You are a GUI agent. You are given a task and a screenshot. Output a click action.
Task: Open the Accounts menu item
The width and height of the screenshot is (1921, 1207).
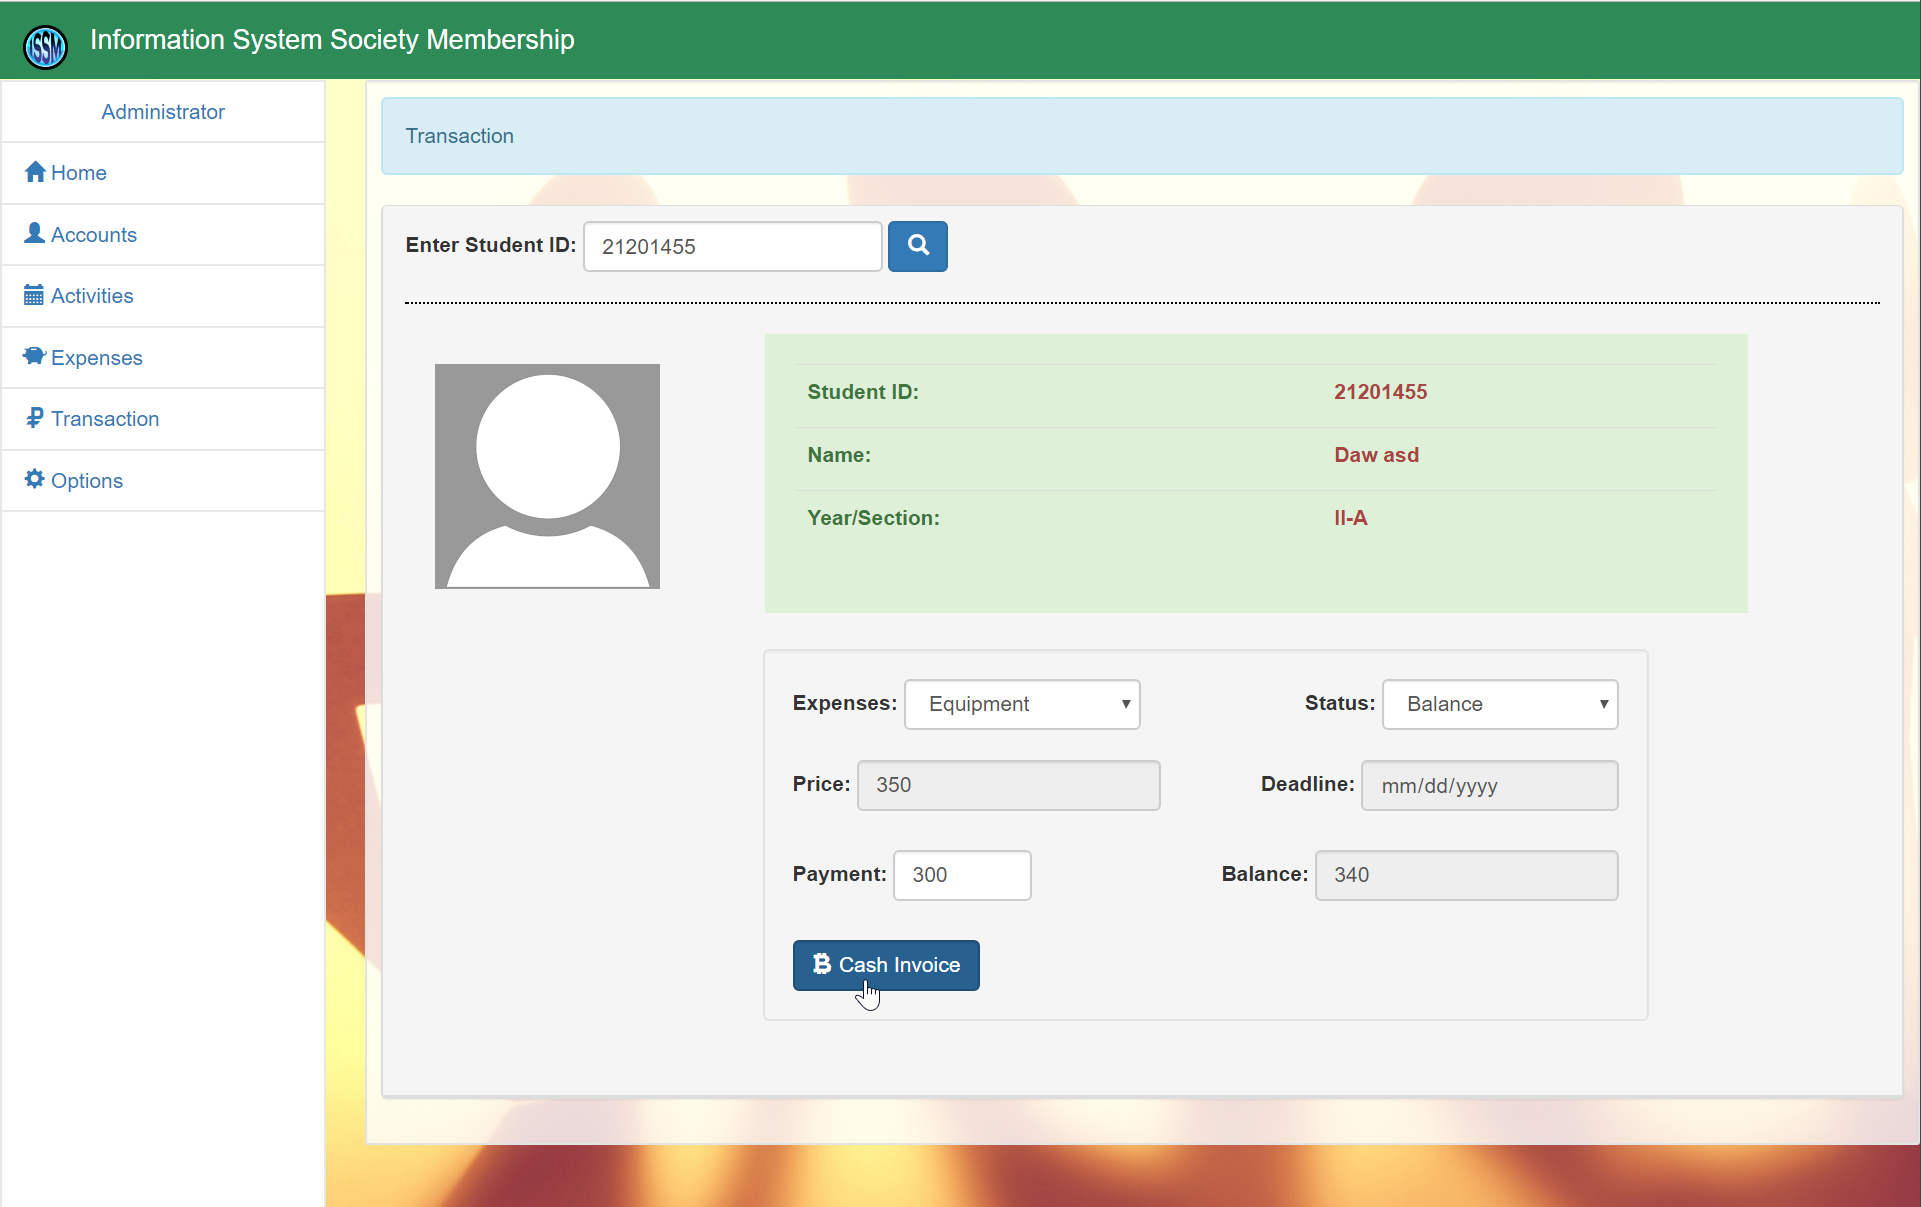[x=163, y=235]
